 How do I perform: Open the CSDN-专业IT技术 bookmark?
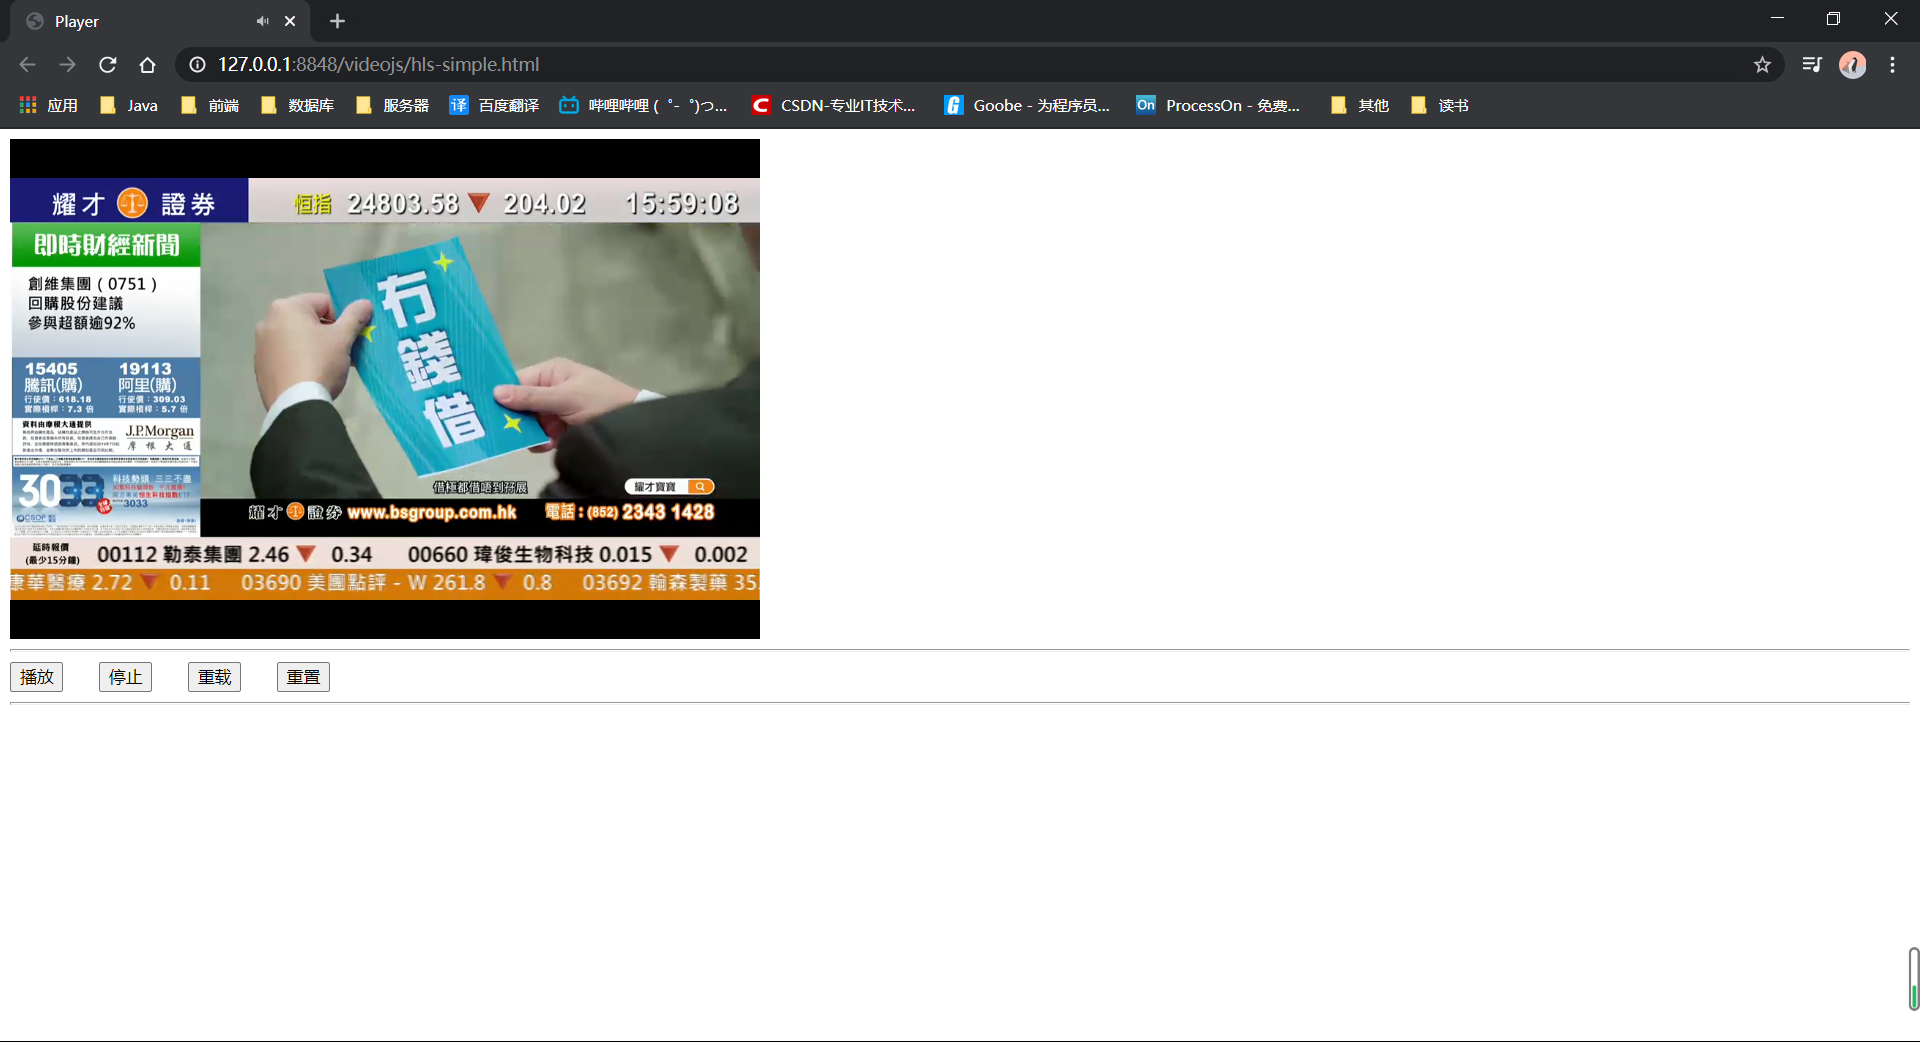point(834,105)
